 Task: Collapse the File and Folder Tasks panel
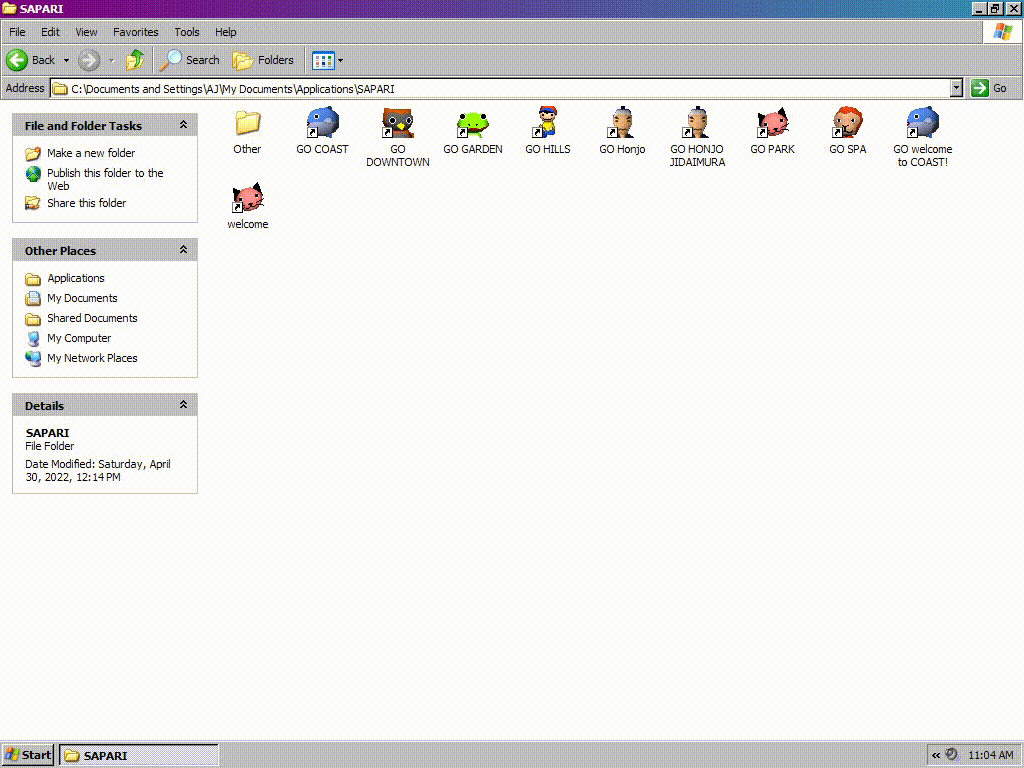click(184, 125)
